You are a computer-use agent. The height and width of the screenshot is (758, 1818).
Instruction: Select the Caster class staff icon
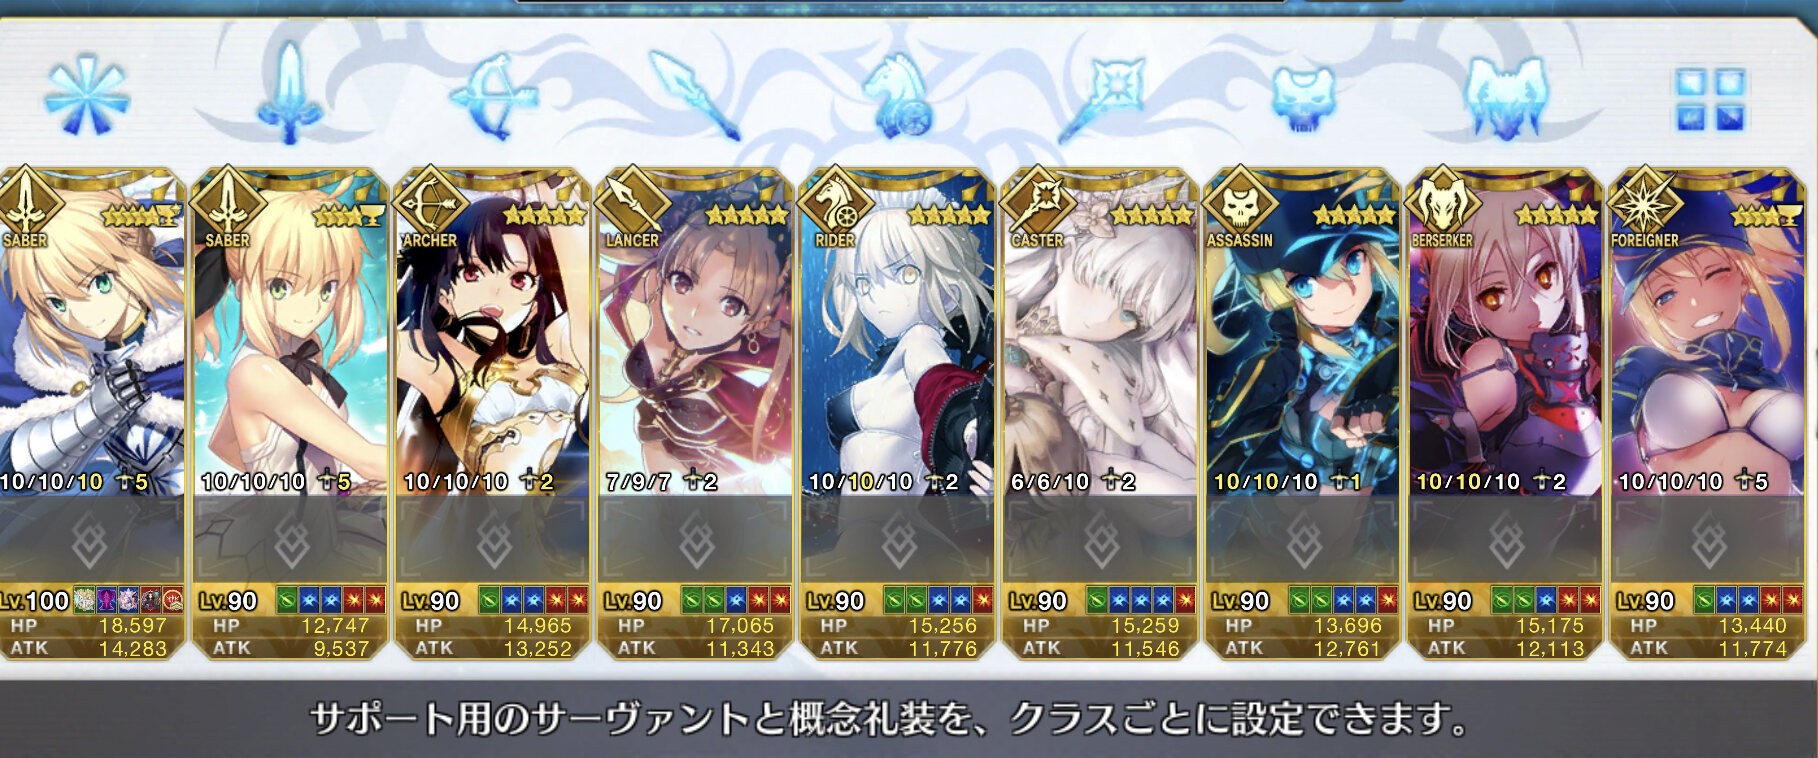point(1101,98)
